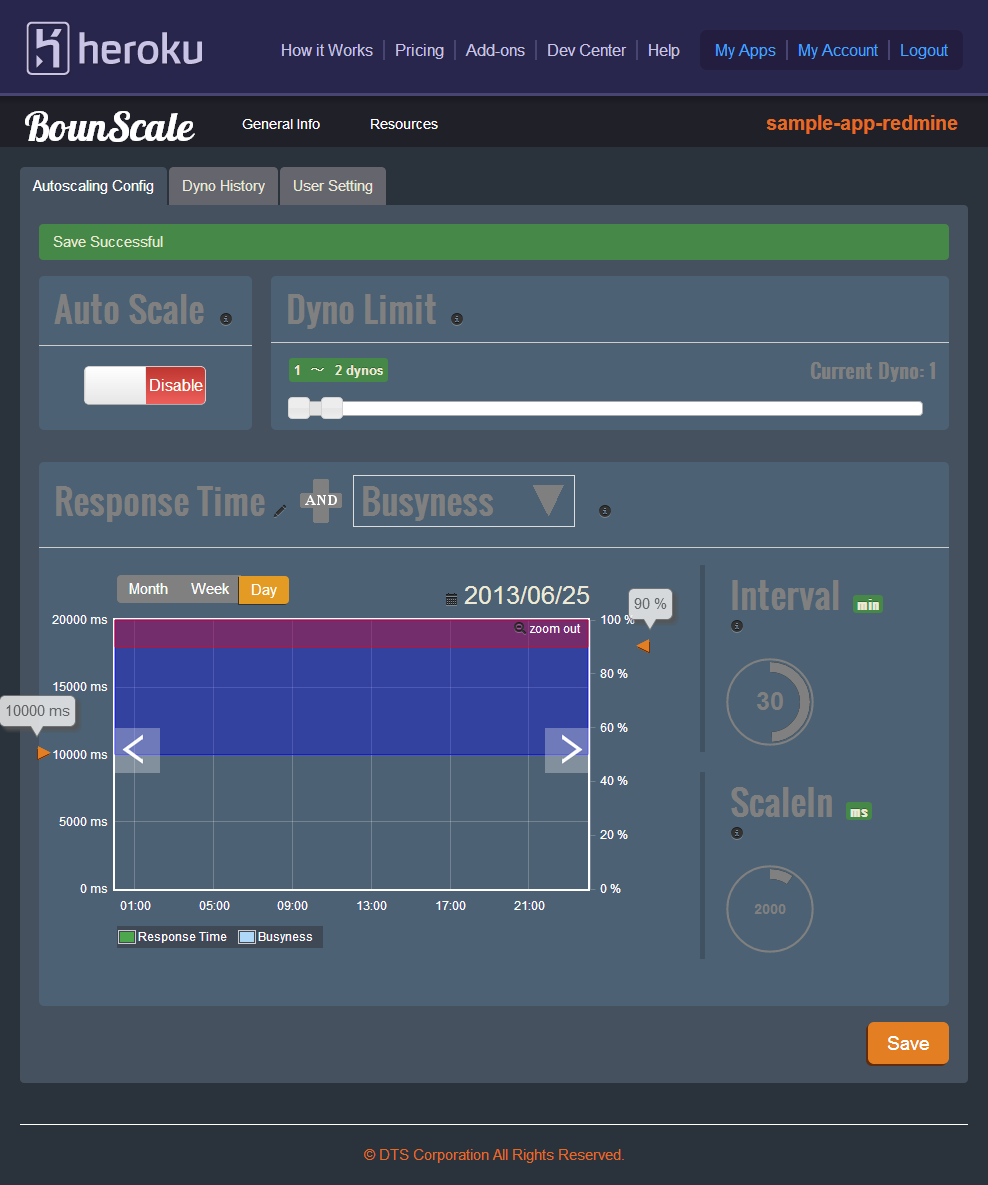Click the Response Time pencil edit icon

tap(280, 511)
